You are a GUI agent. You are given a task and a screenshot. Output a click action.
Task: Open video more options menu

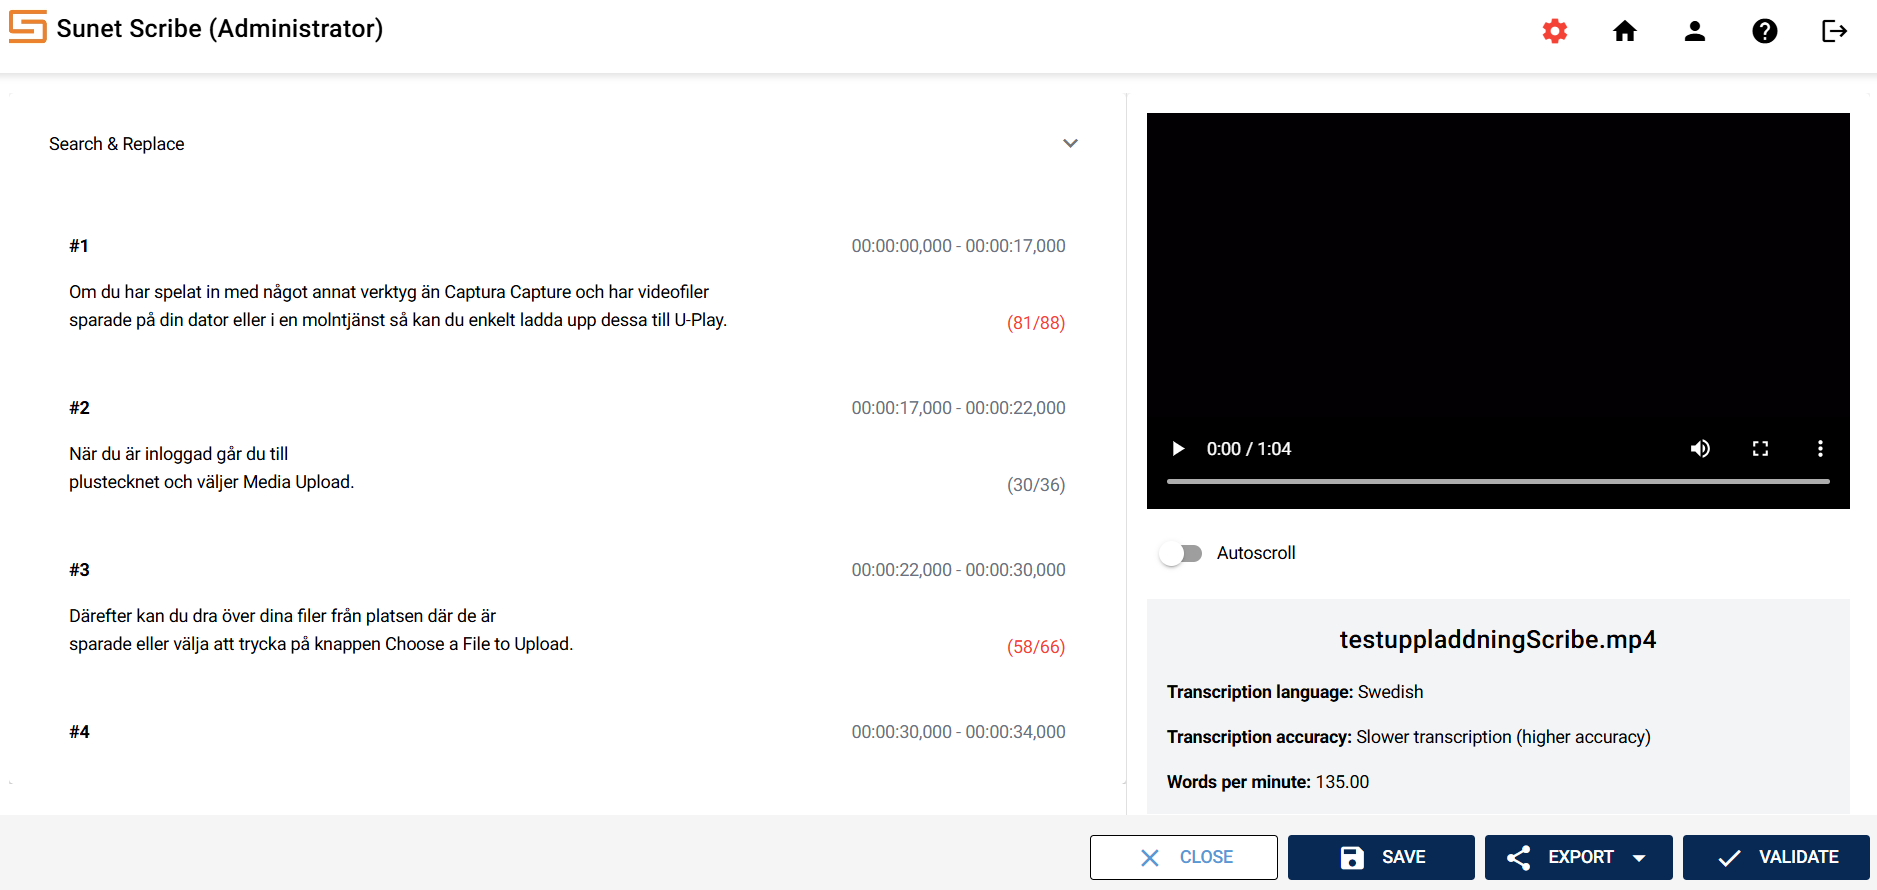(x=1820, y=449)
